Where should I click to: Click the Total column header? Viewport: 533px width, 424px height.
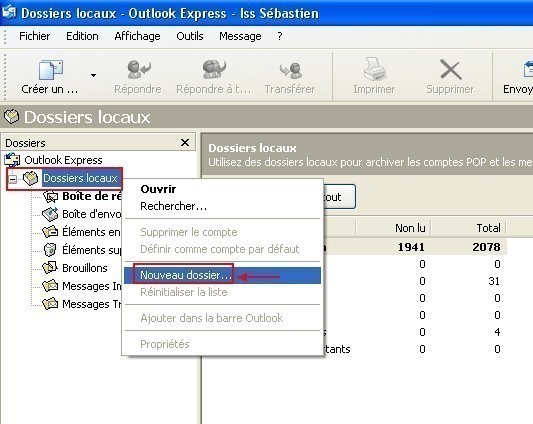tap(469, 228)
